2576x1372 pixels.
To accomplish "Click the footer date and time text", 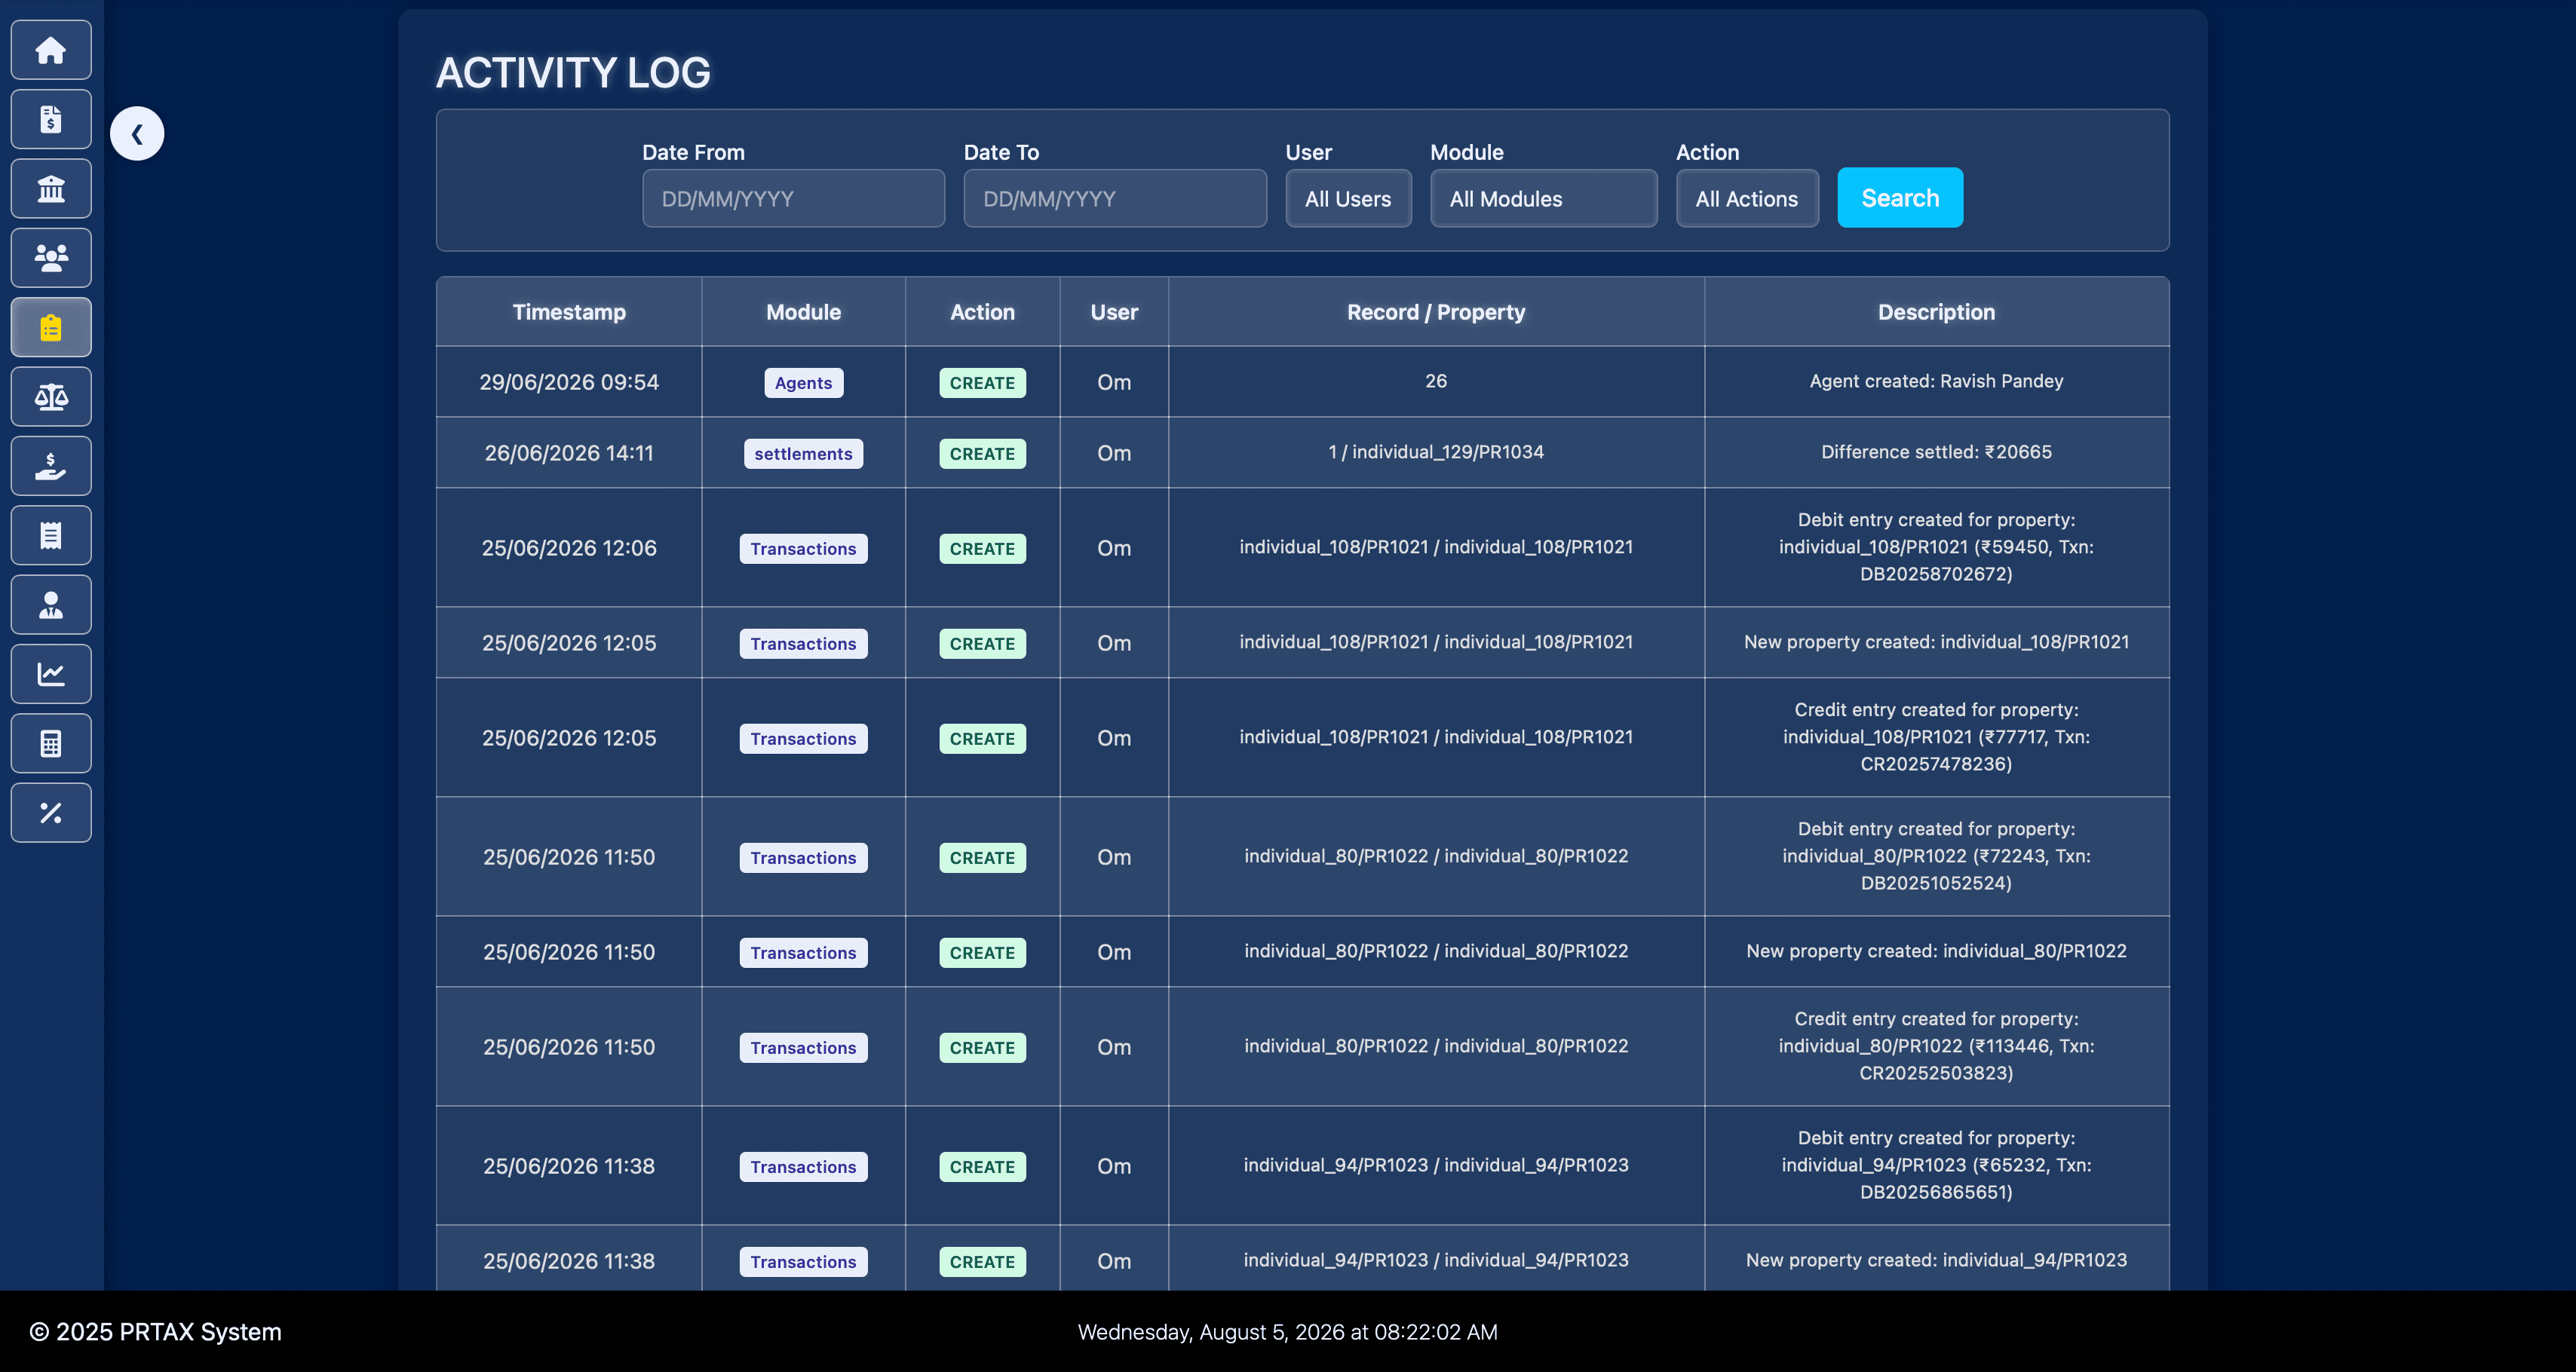I will tap(1287, 1332).
